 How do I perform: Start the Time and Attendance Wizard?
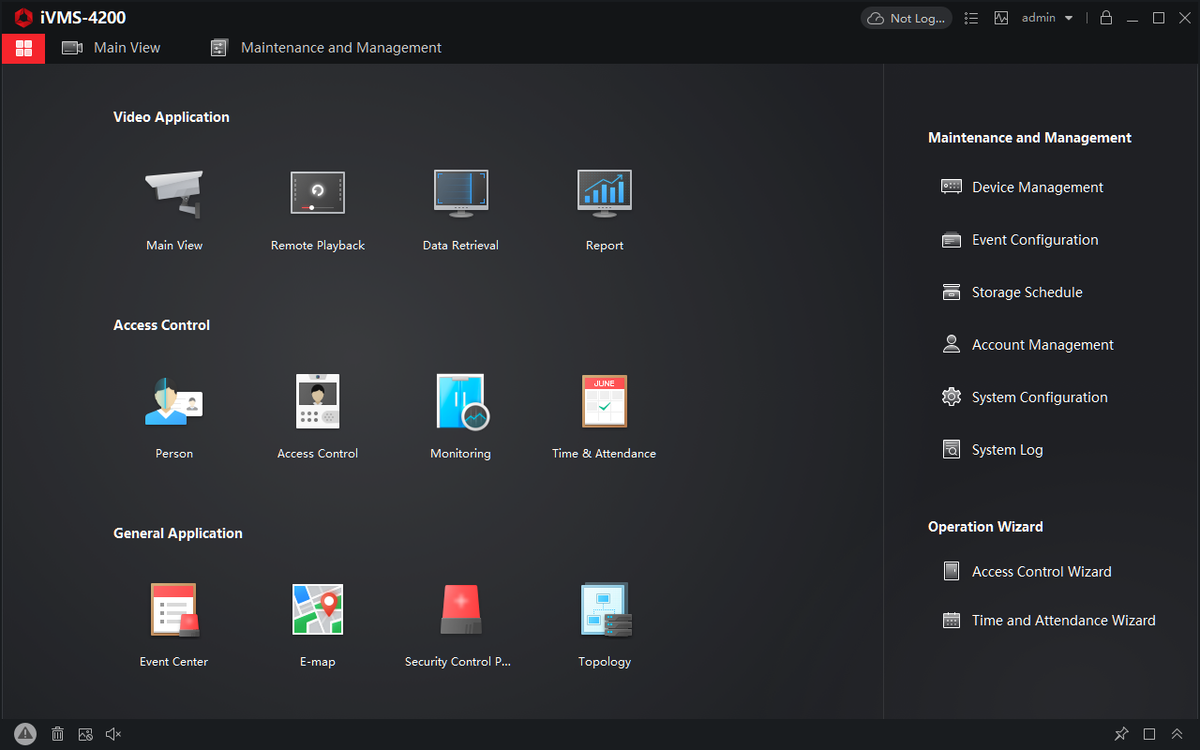(1048, 620)
